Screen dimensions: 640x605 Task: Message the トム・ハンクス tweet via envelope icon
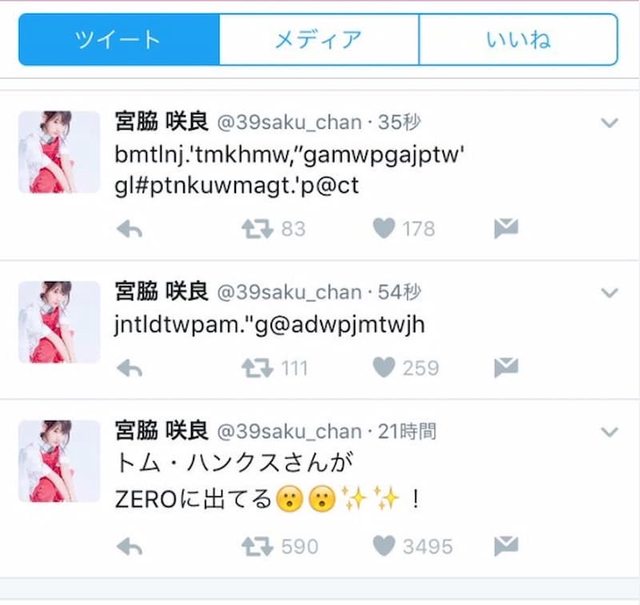tap(506, 546)
